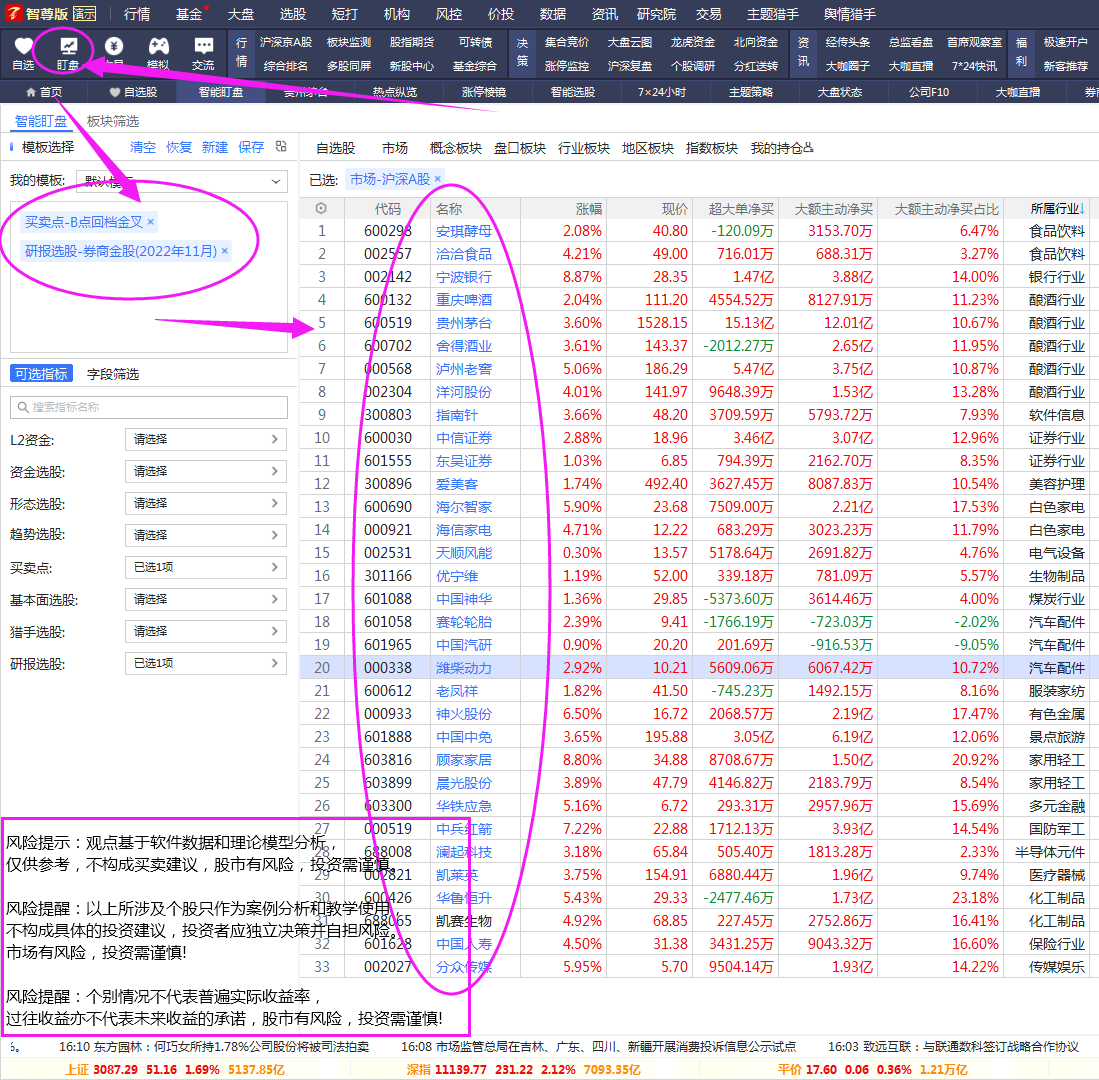The width and height of the screenshot is (1099, 1080).
Task: Open the 选股 top menu
Action: click(x=292, y=14)
